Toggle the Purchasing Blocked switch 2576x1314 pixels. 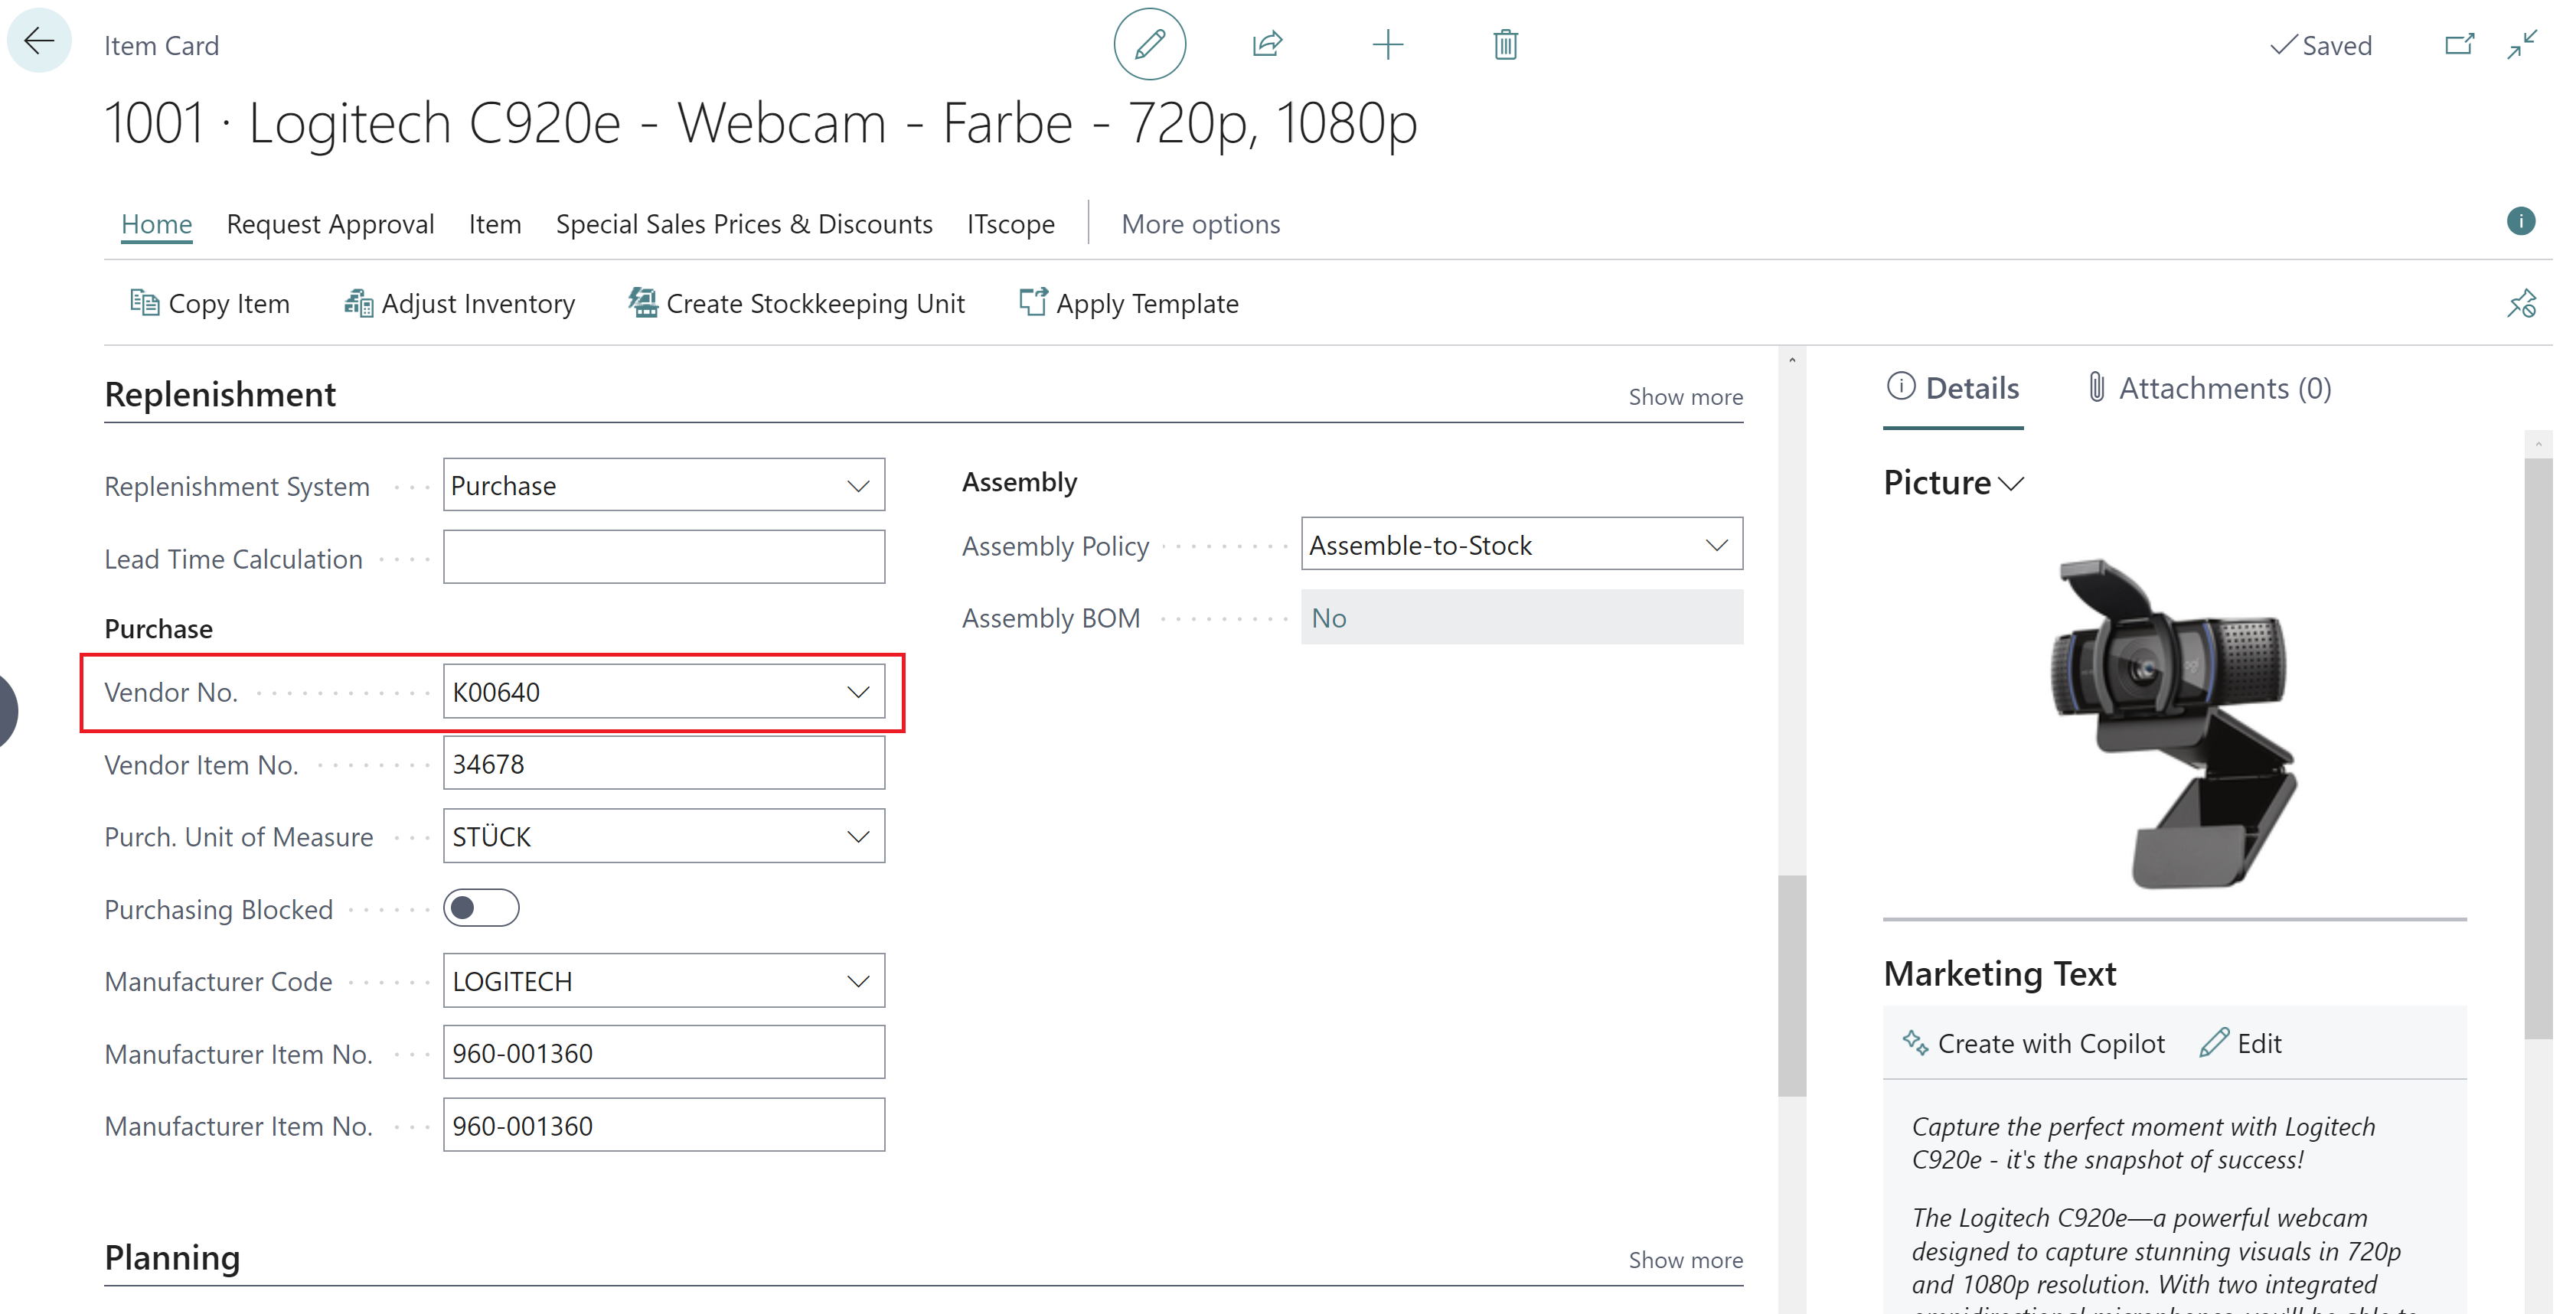click(x=485, y=908)
